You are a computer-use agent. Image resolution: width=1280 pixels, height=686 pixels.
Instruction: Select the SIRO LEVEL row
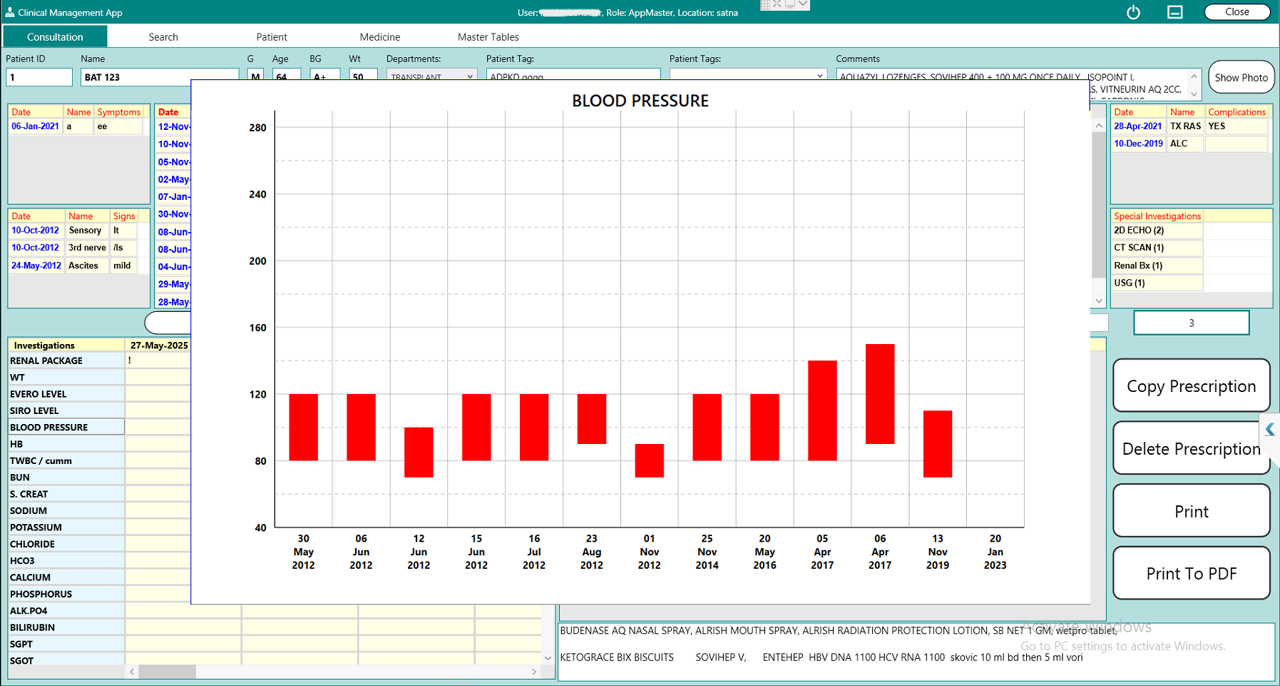point(66,410)
